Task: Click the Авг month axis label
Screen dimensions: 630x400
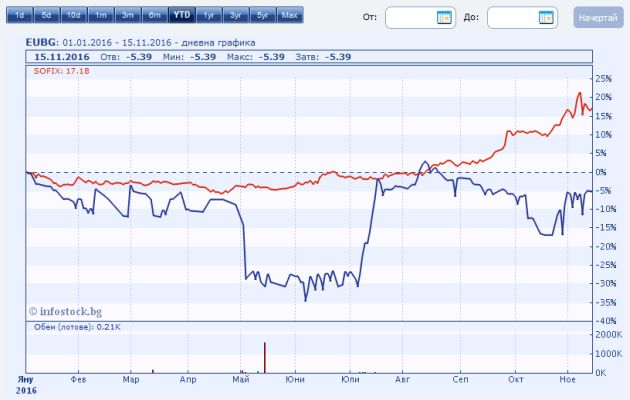Action: (403, 380)
